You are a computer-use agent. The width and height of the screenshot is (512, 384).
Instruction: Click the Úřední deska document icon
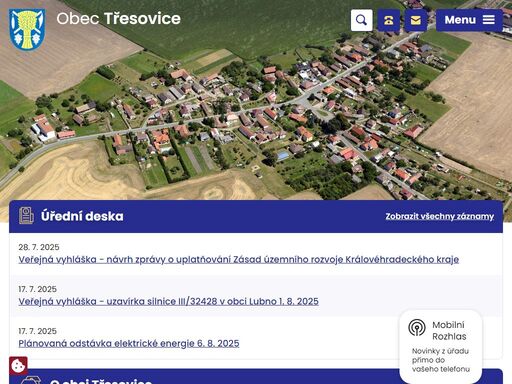tap(26, 215)
